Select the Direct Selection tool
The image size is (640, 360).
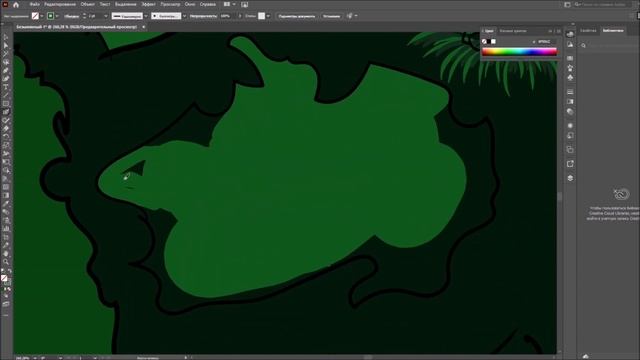[6, 46]
